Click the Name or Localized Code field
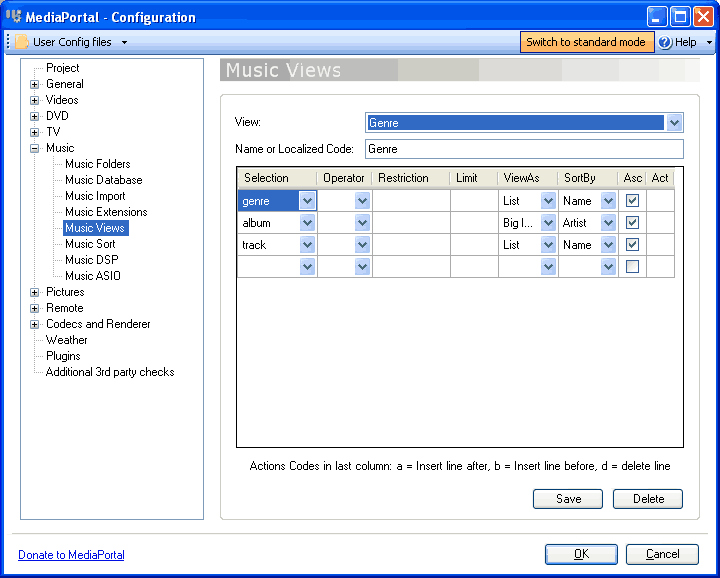The height and width of the screenshot is (578, 720). pyautogui.click(x=524, y=149)
